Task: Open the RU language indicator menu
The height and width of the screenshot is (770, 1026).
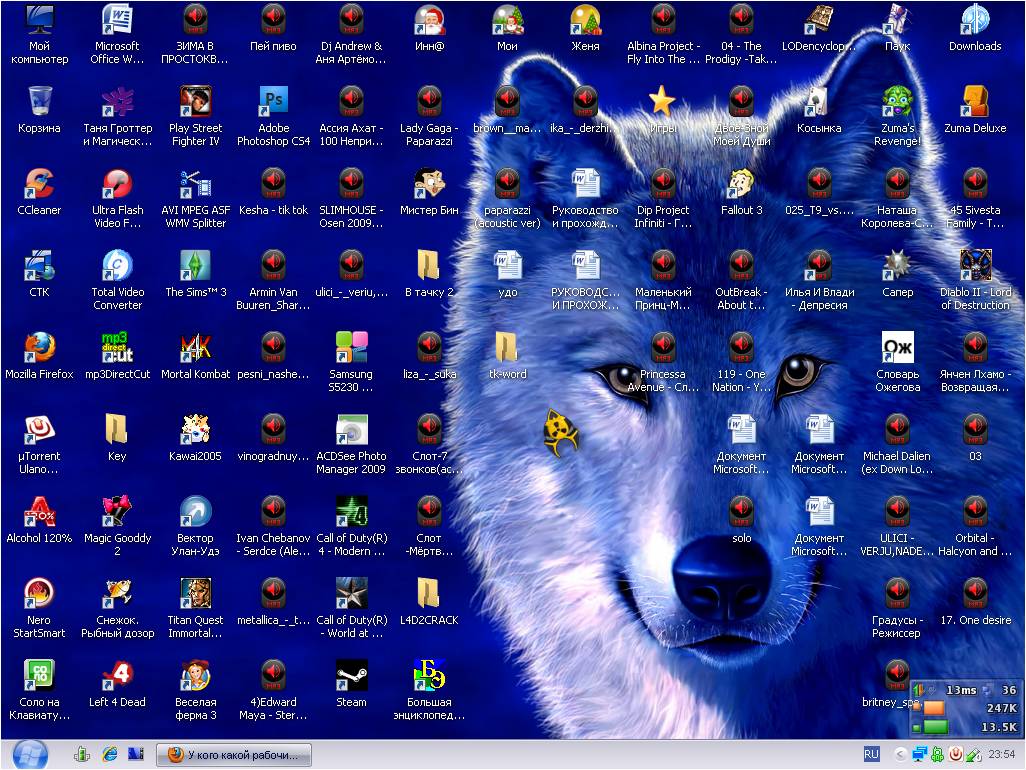Action: click(x=870, y=754)
